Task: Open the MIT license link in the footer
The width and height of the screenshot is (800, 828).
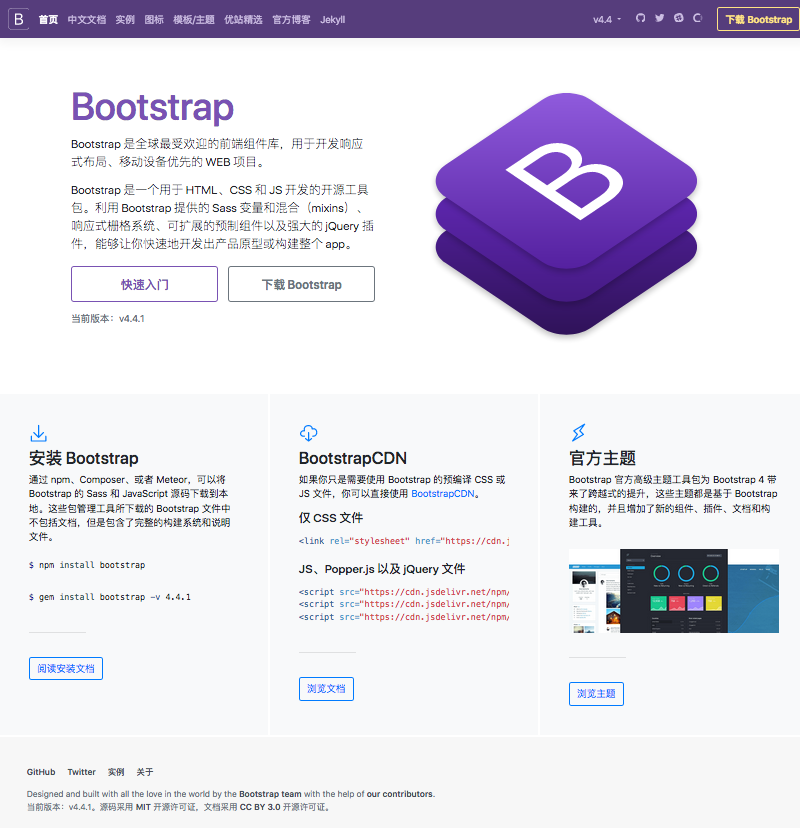Action: coord(143,807)
